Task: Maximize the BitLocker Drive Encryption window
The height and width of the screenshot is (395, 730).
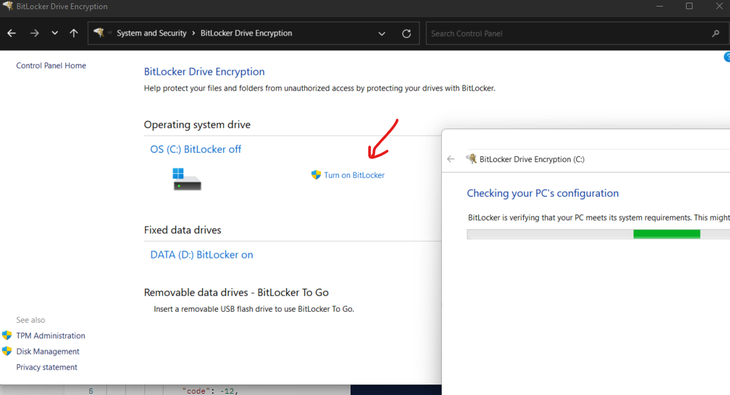Action: (689, 6)
